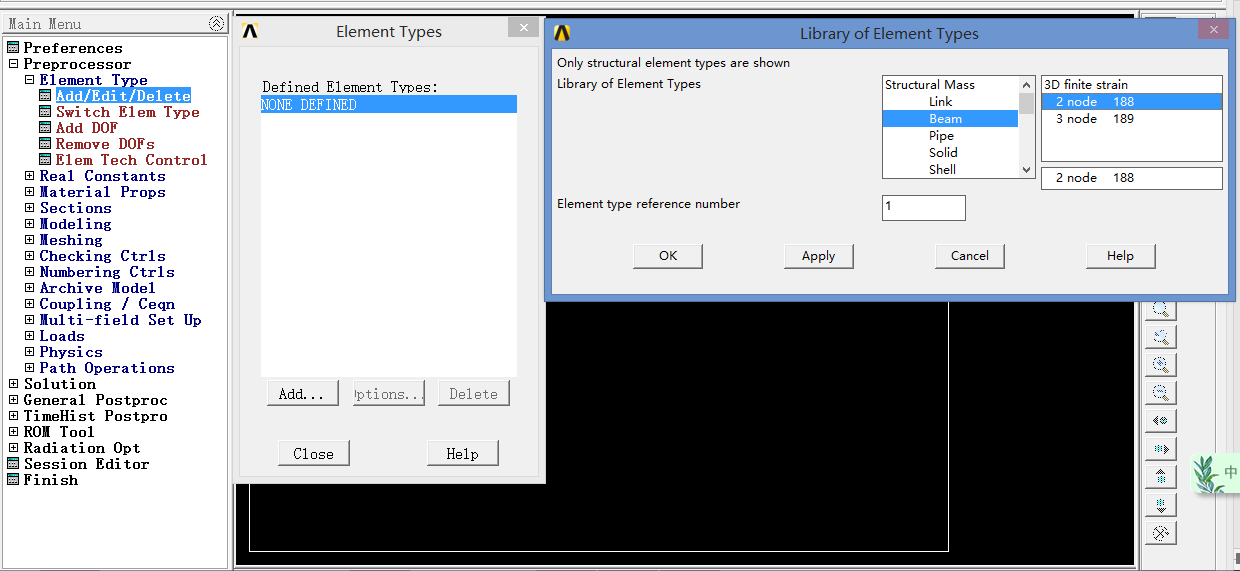Screen dimensions: 1240x571
Task: Select Multi-field Set Up tree item
Action: [x=120, y=320]
